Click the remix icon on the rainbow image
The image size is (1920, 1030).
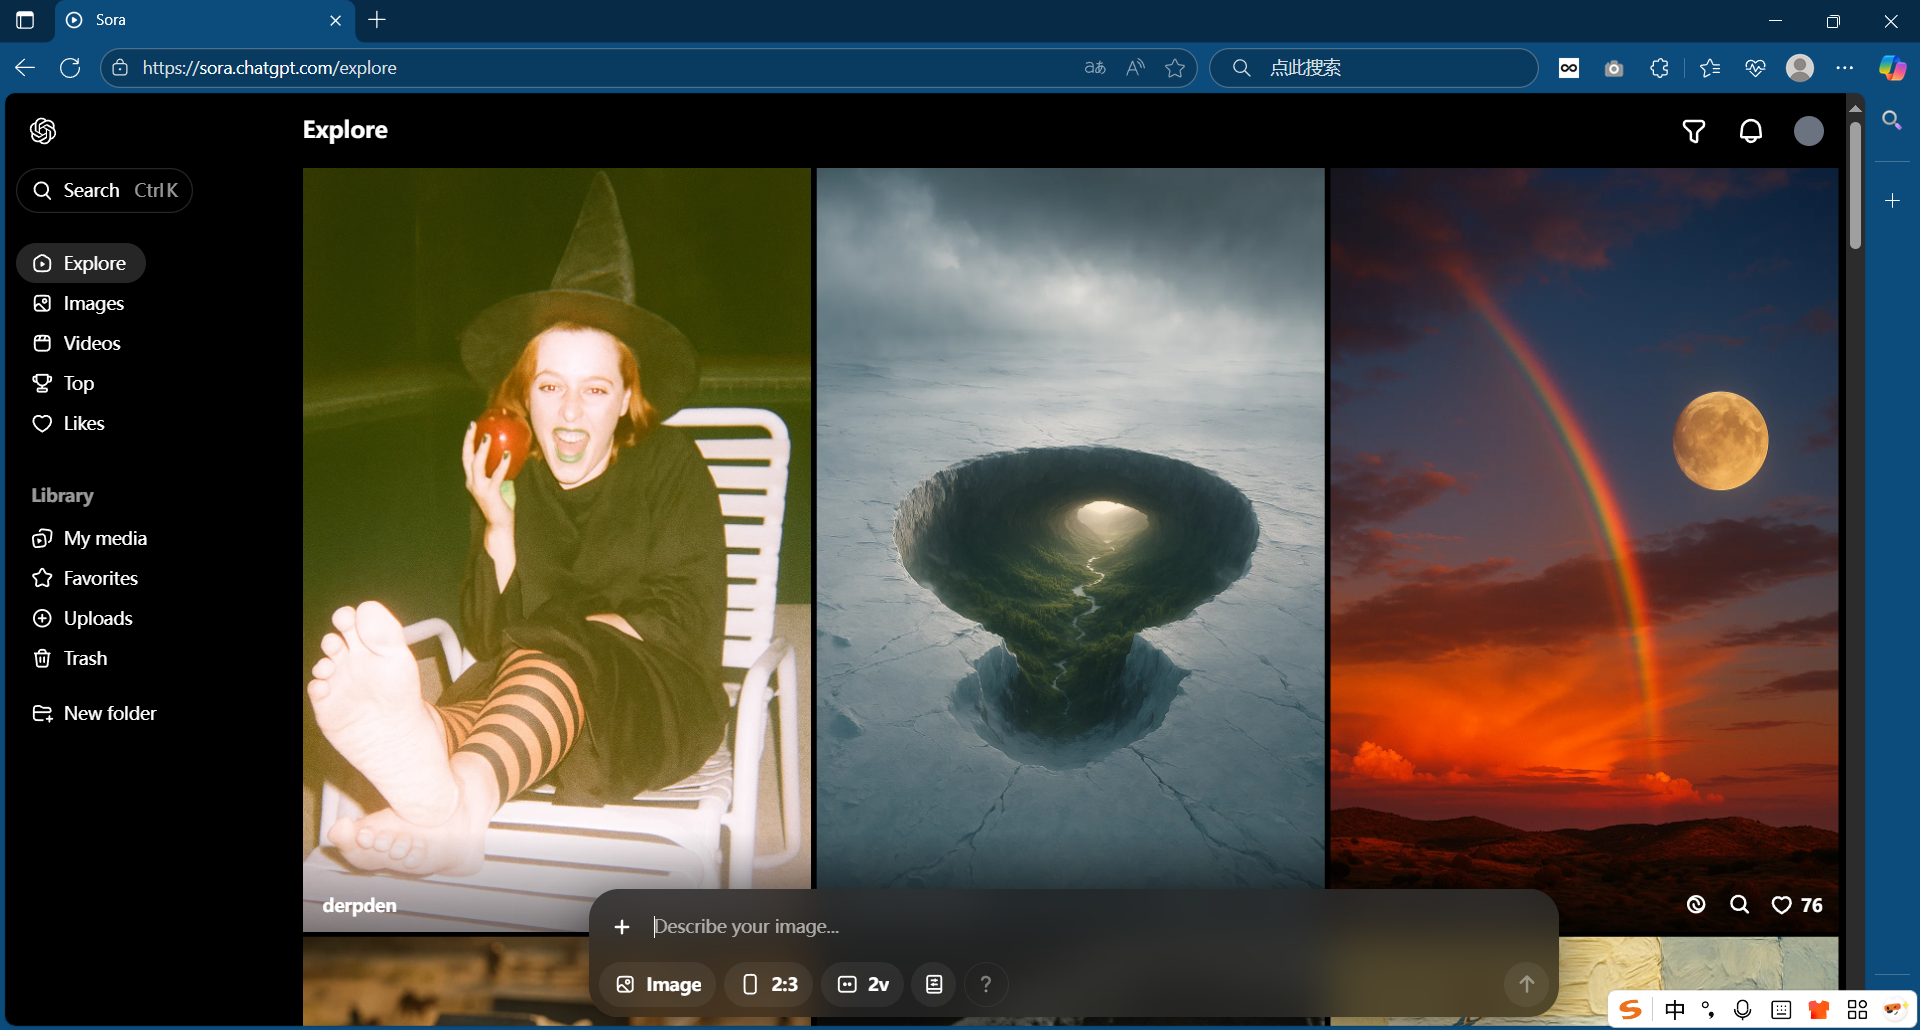point(1696,905)
